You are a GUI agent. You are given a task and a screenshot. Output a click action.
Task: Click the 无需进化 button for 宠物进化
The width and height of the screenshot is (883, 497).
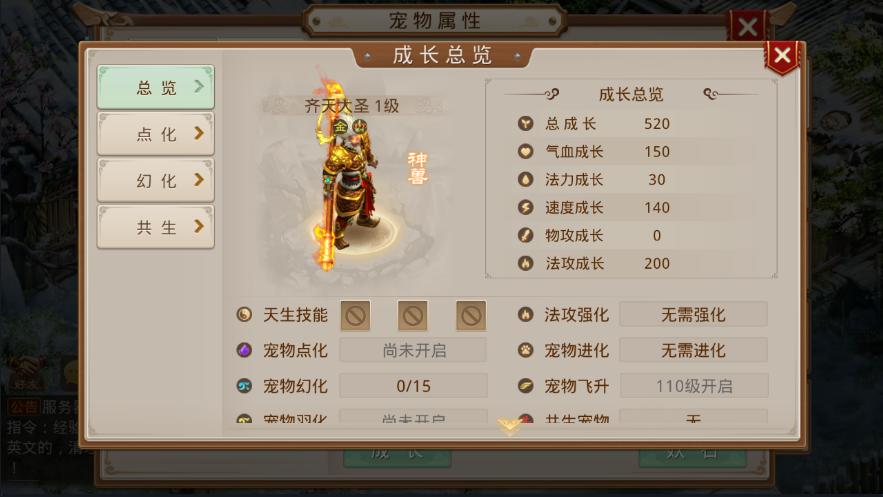[693, 351]
